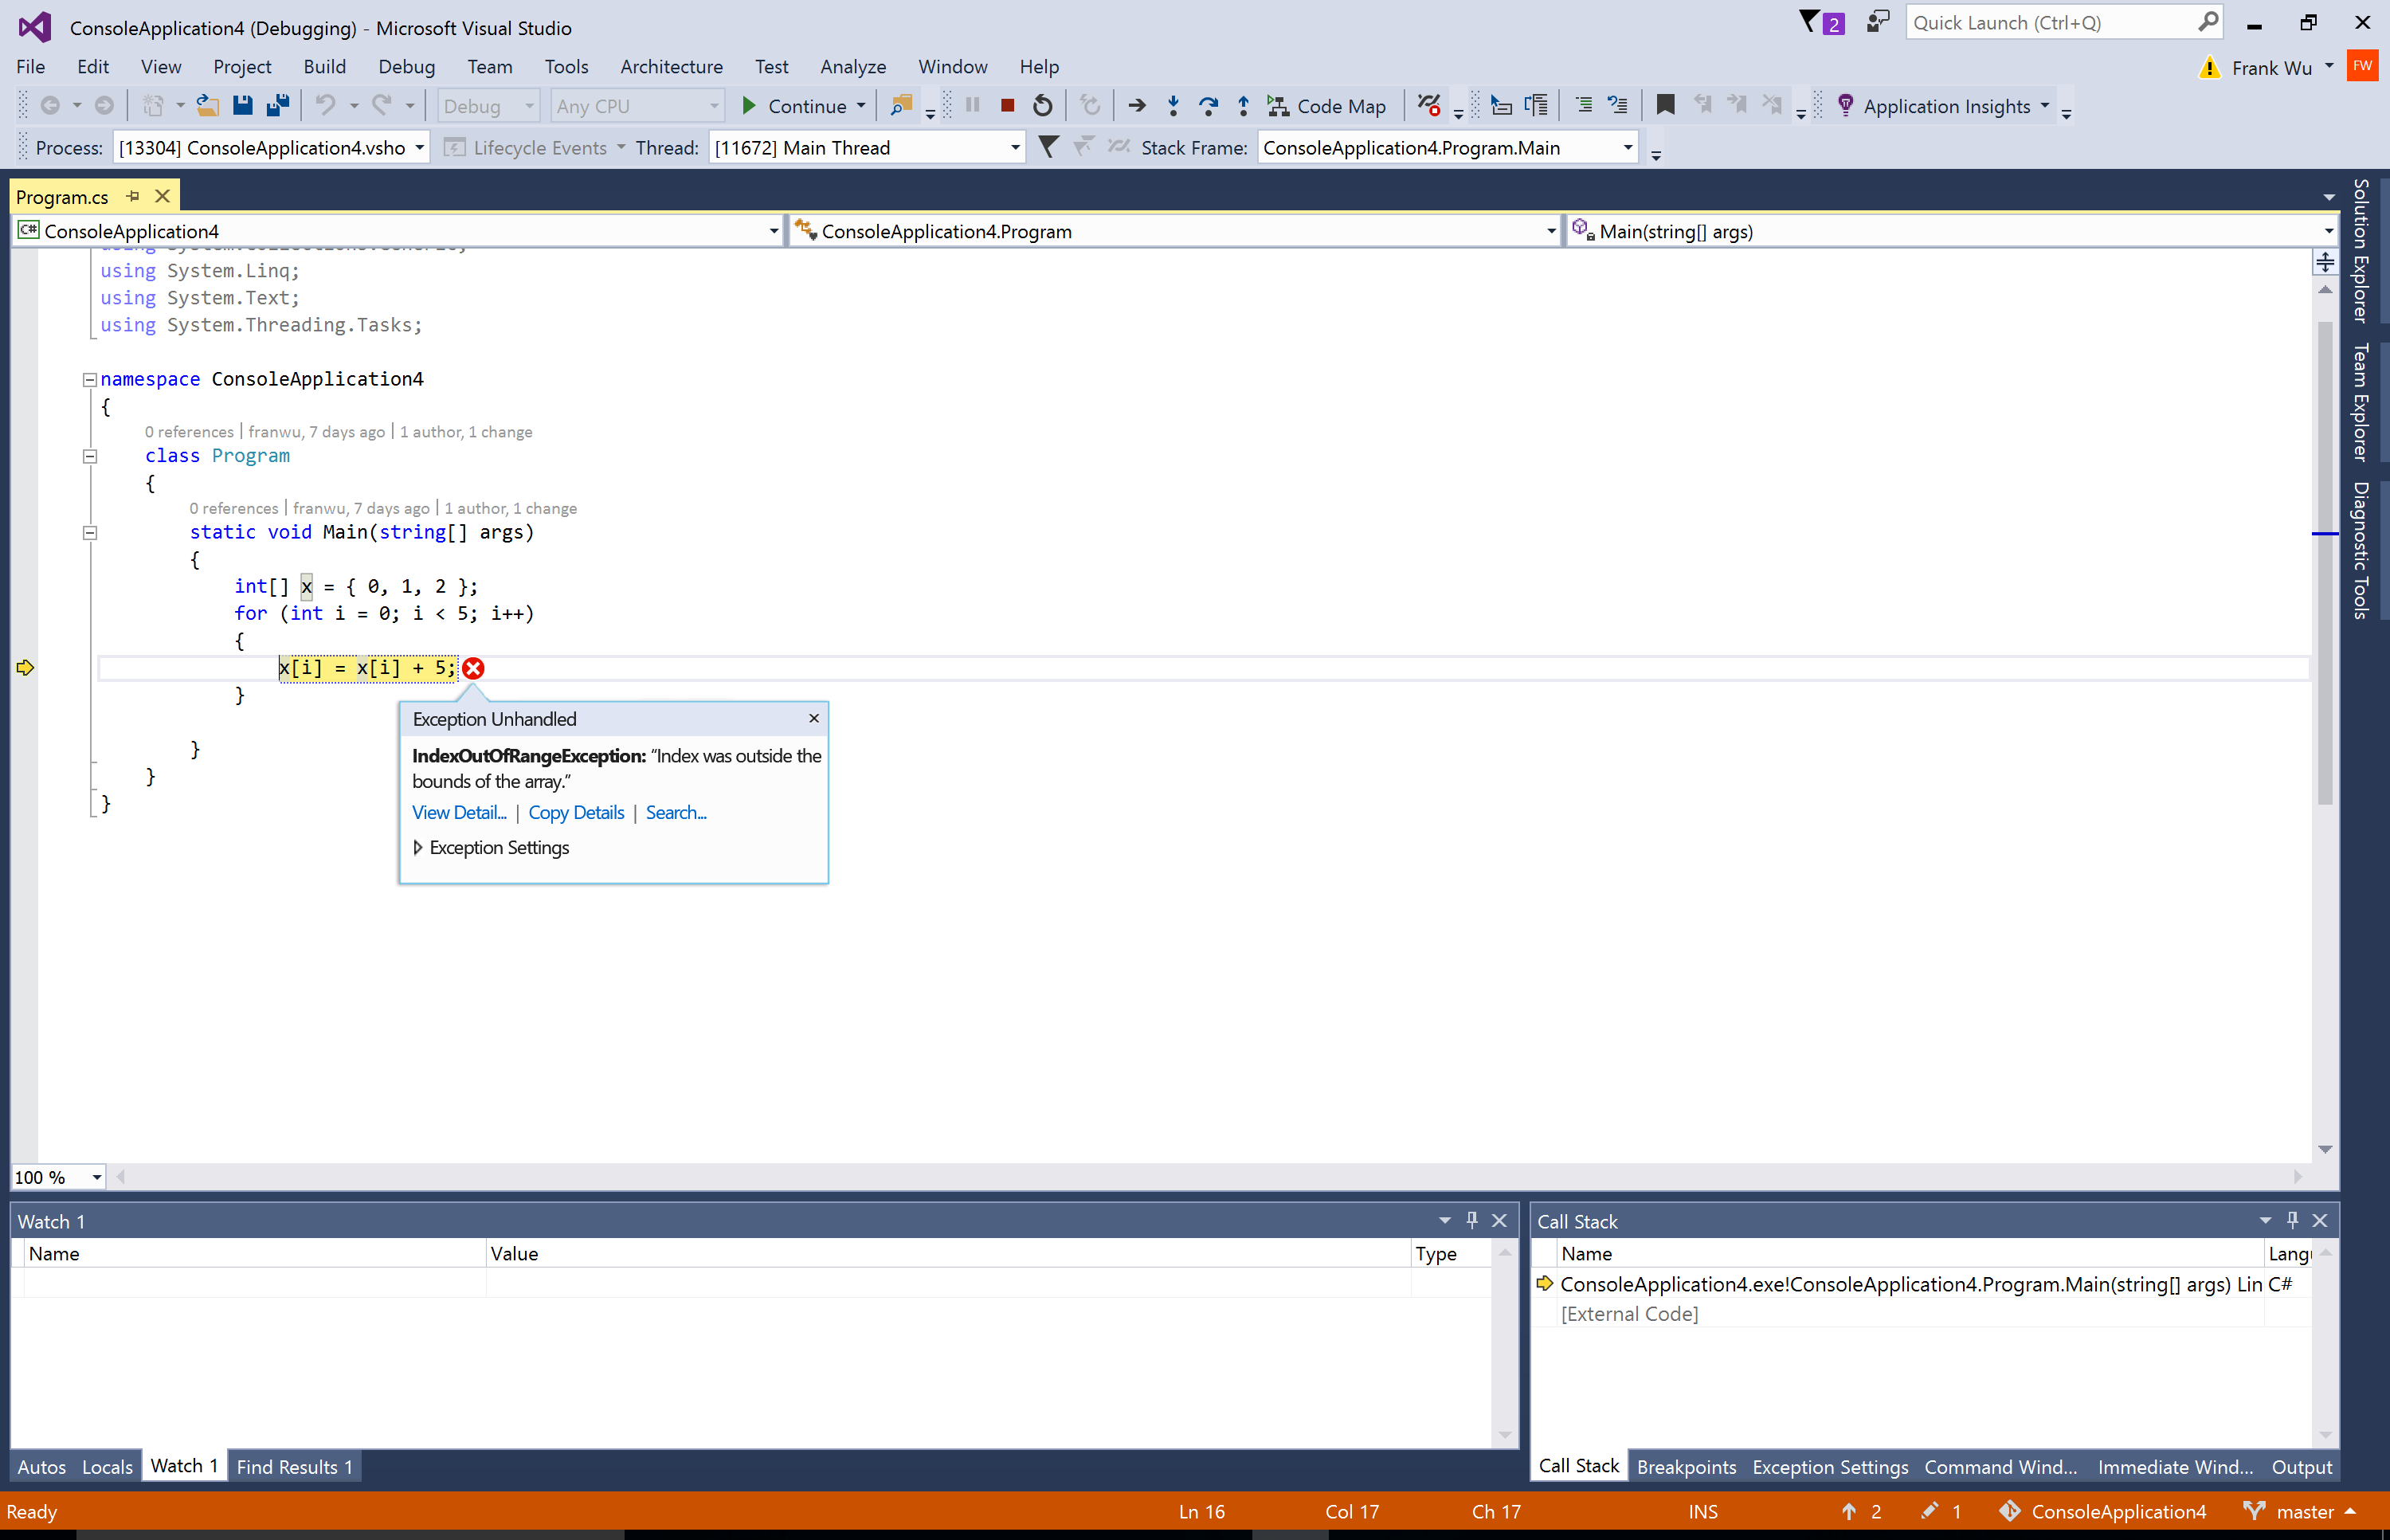This screenshot has width=2390, height=1540.
Task: Click INS insert mode indicator in status bar
Action: coord(1703,1511)
